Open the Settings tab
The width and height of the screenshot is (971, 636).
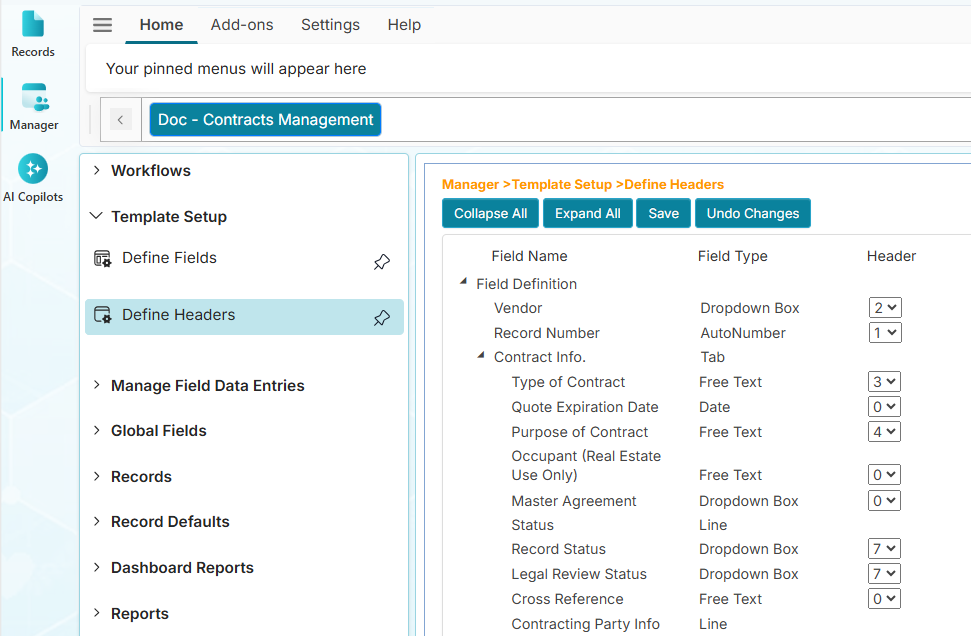(330, 25)
